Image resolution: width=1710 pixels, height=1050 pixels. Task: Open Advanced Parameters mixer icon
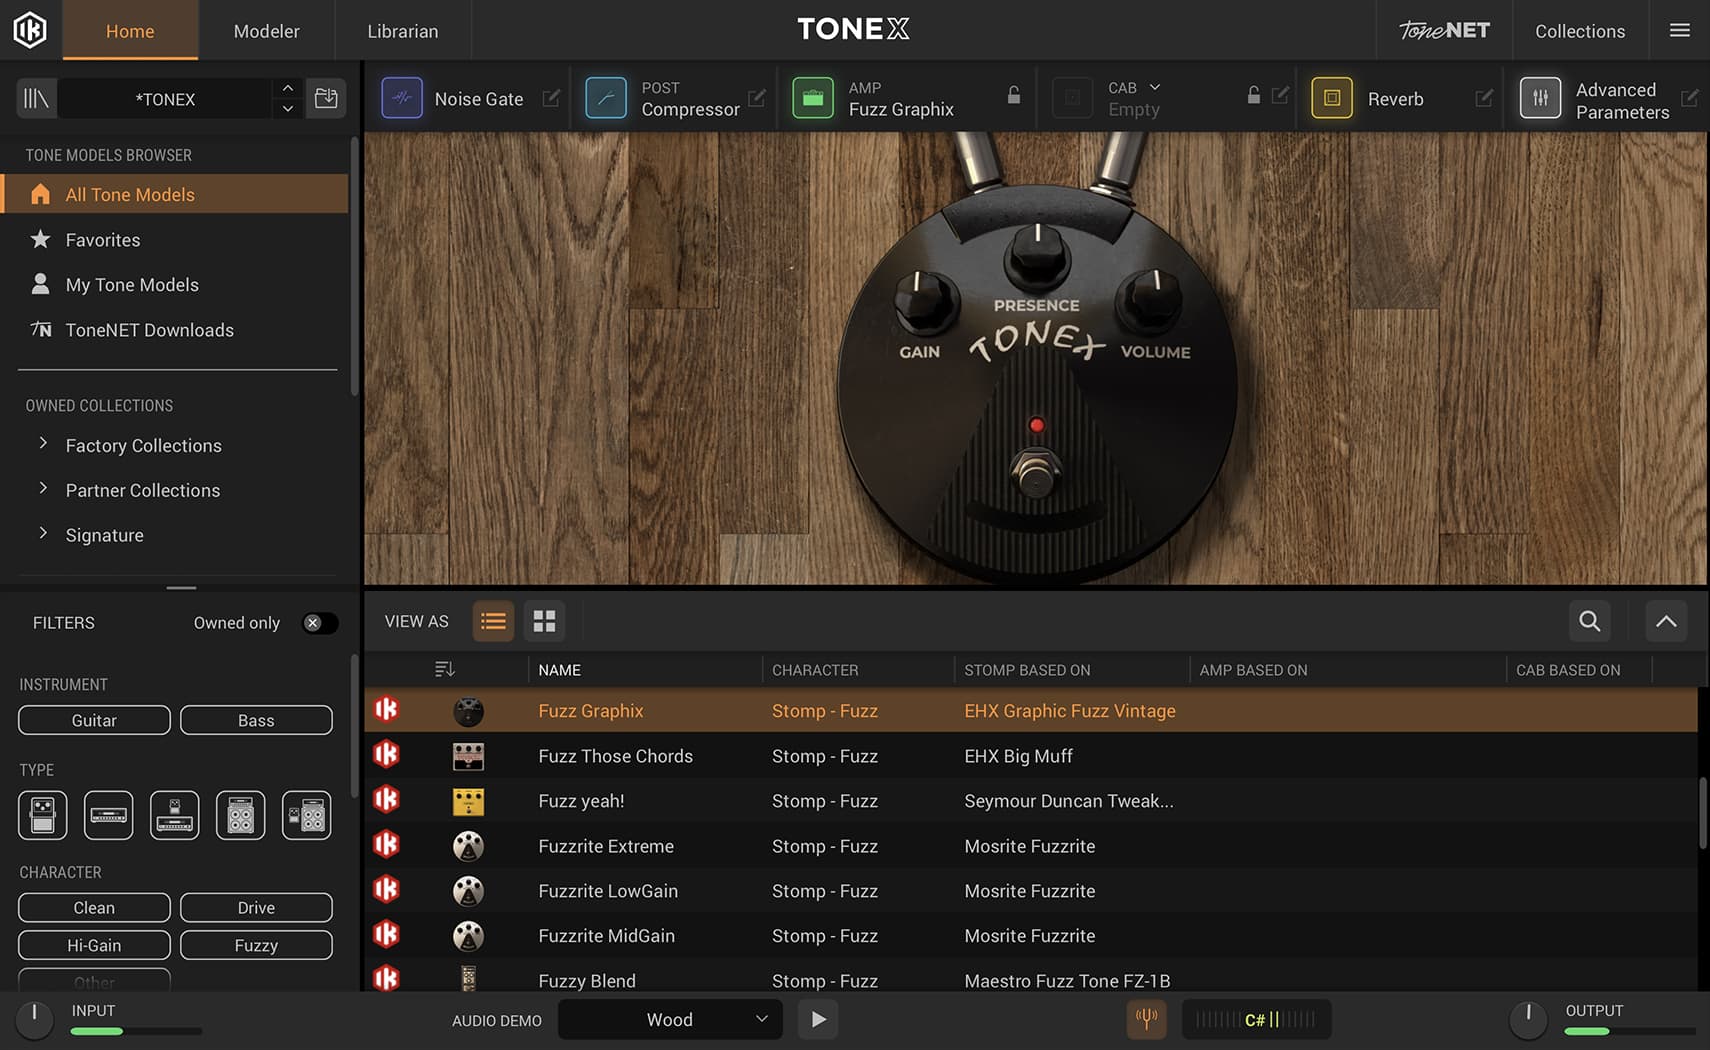[1540, 98]
